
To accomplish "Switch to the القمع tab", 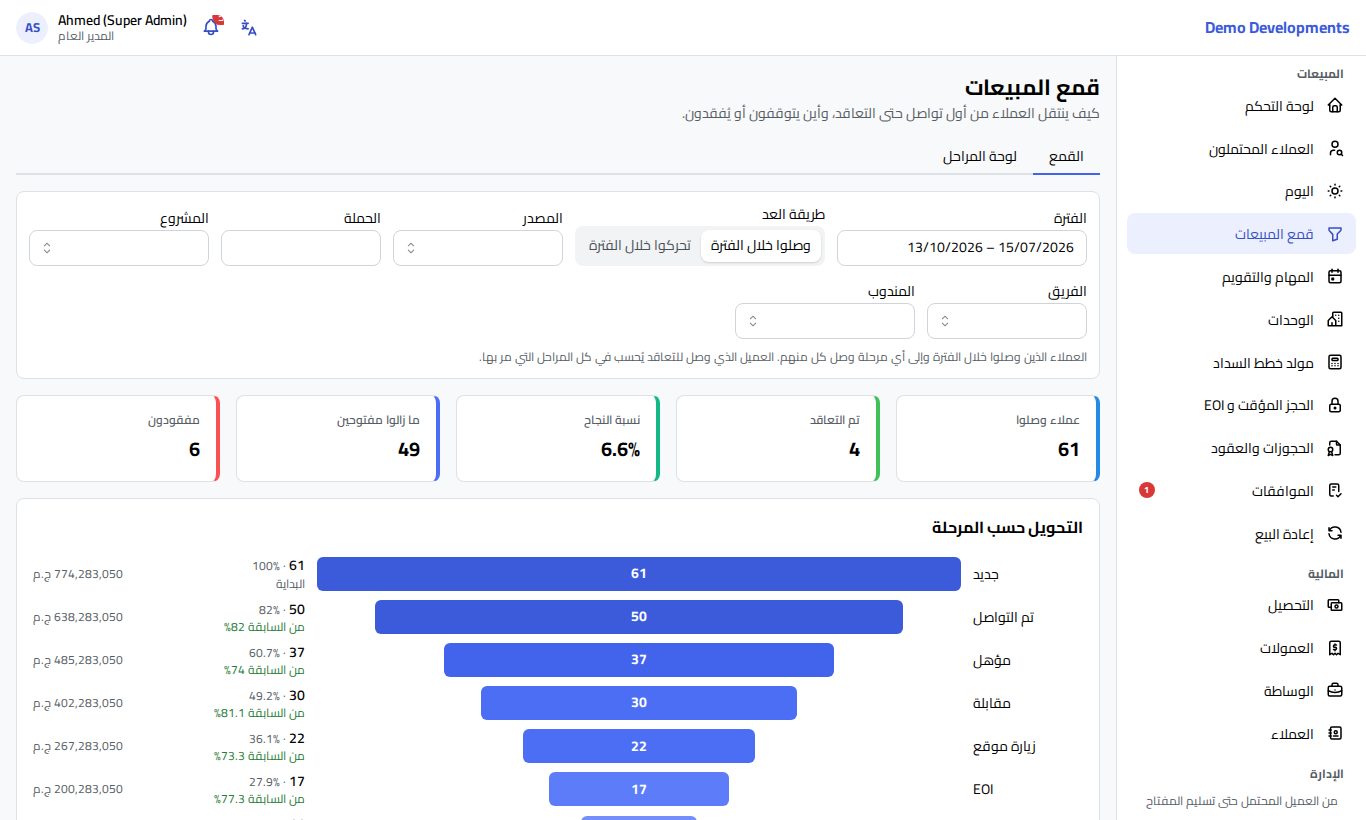I will coord(1066,157).
